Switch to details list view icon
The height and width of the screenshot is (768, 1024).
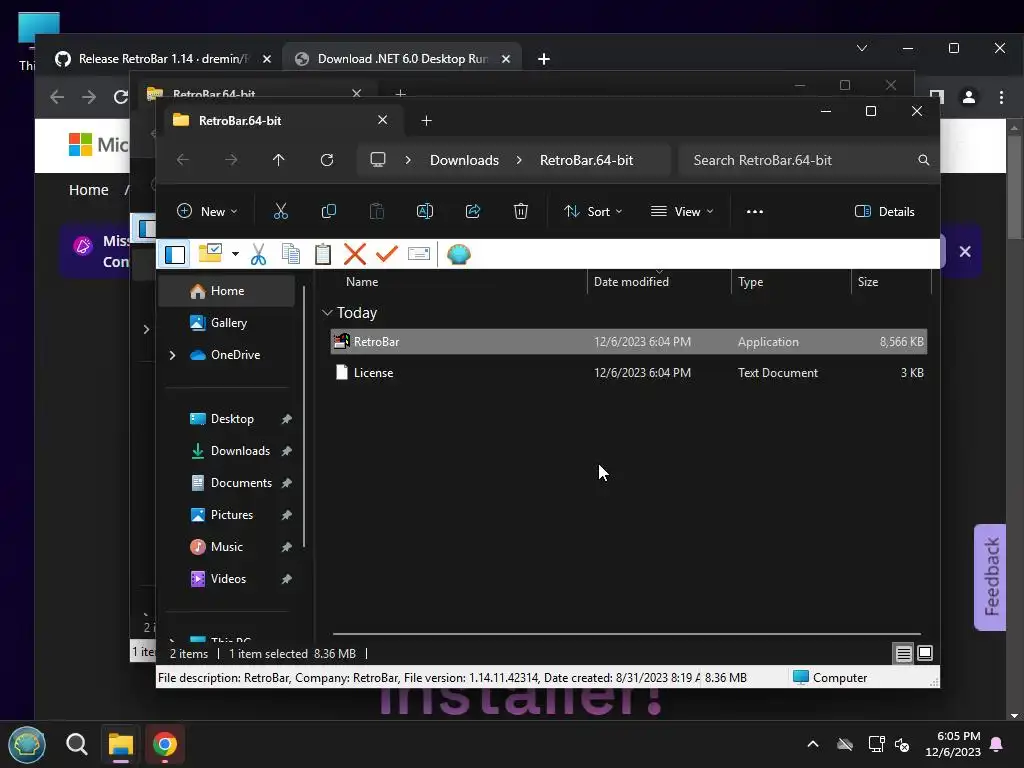pos(903,653)
